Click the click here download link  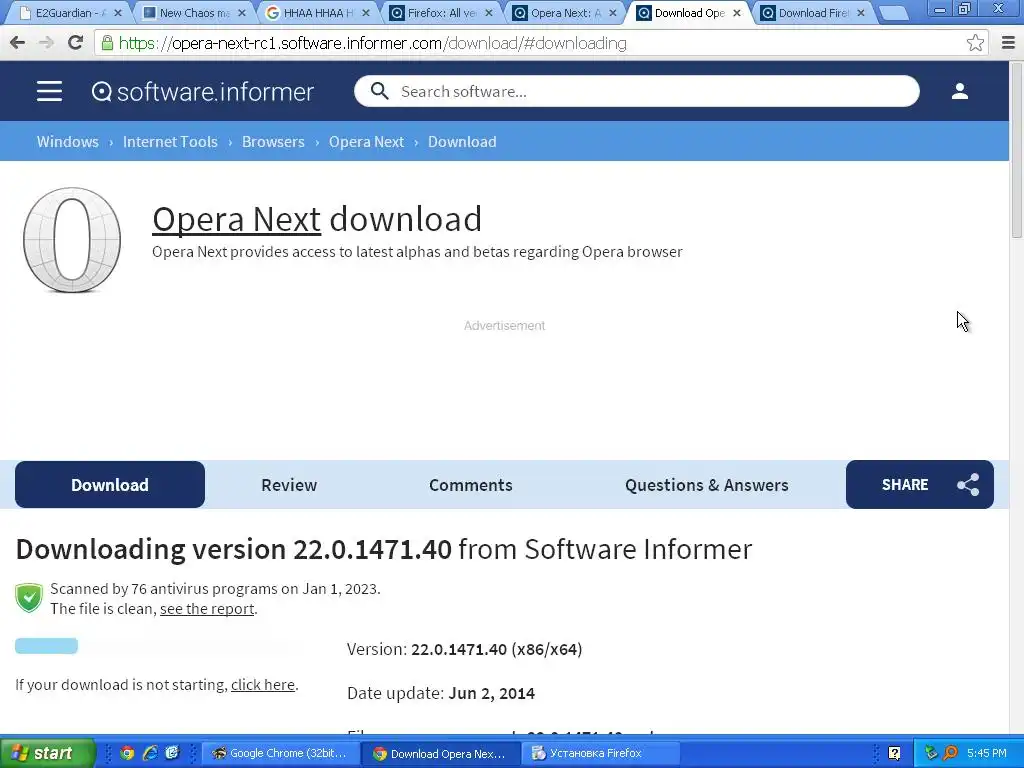(263, 684)
